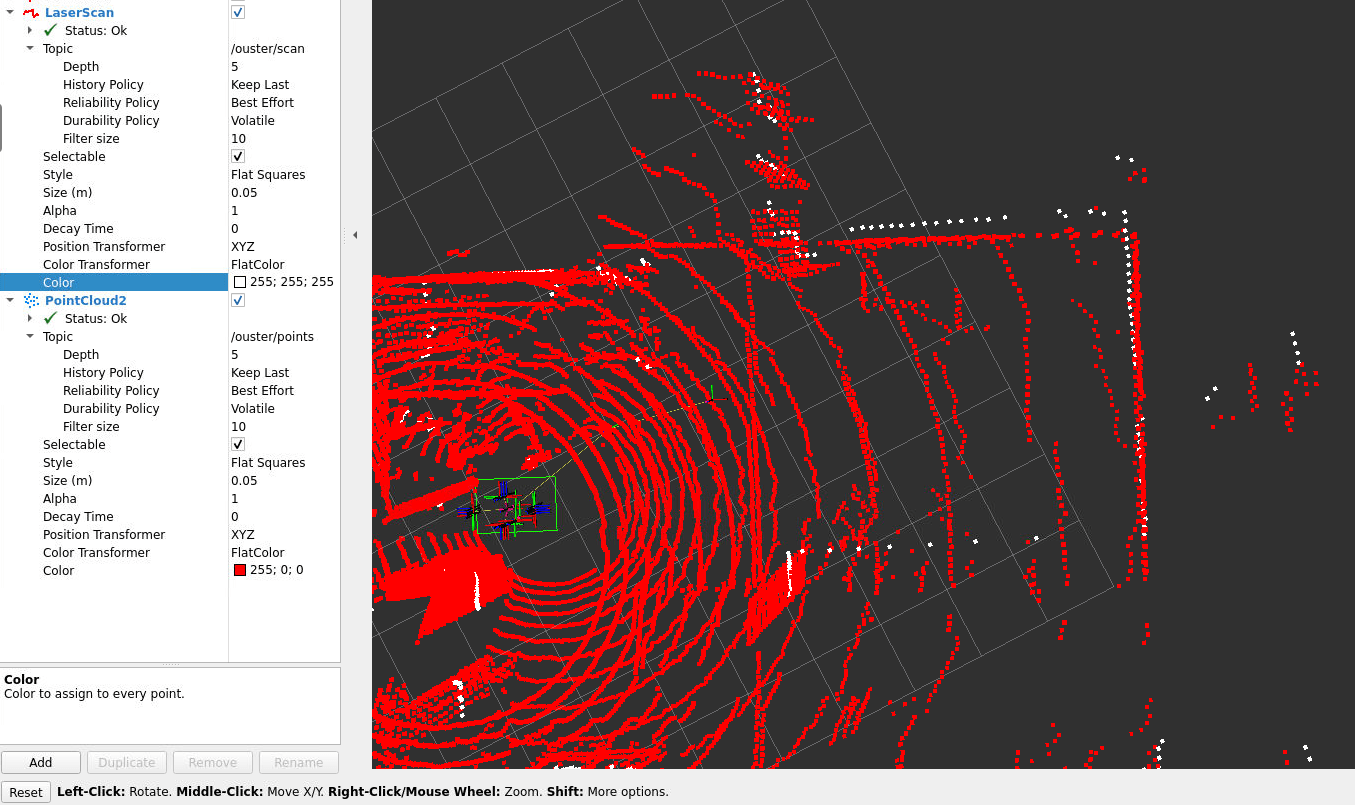The image size is (1355, 805).
Task: Click the red PointCloud2 color swatch
Action: point(240,571)
